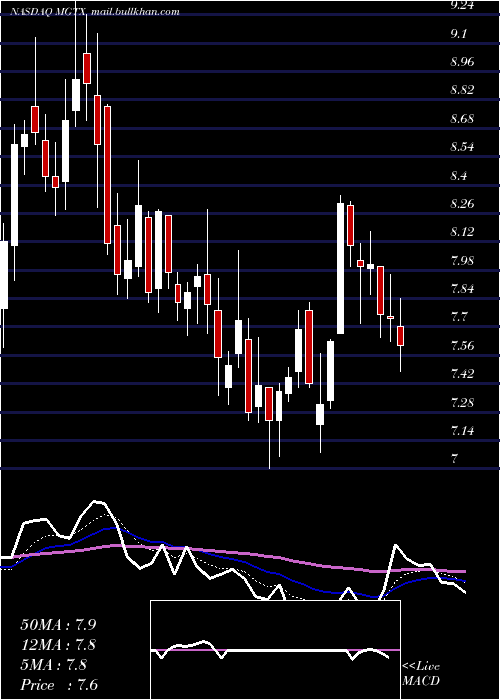Click the 8.96 price axis label
This screenshot has height=700, width=500.
[x=462, y=62]
